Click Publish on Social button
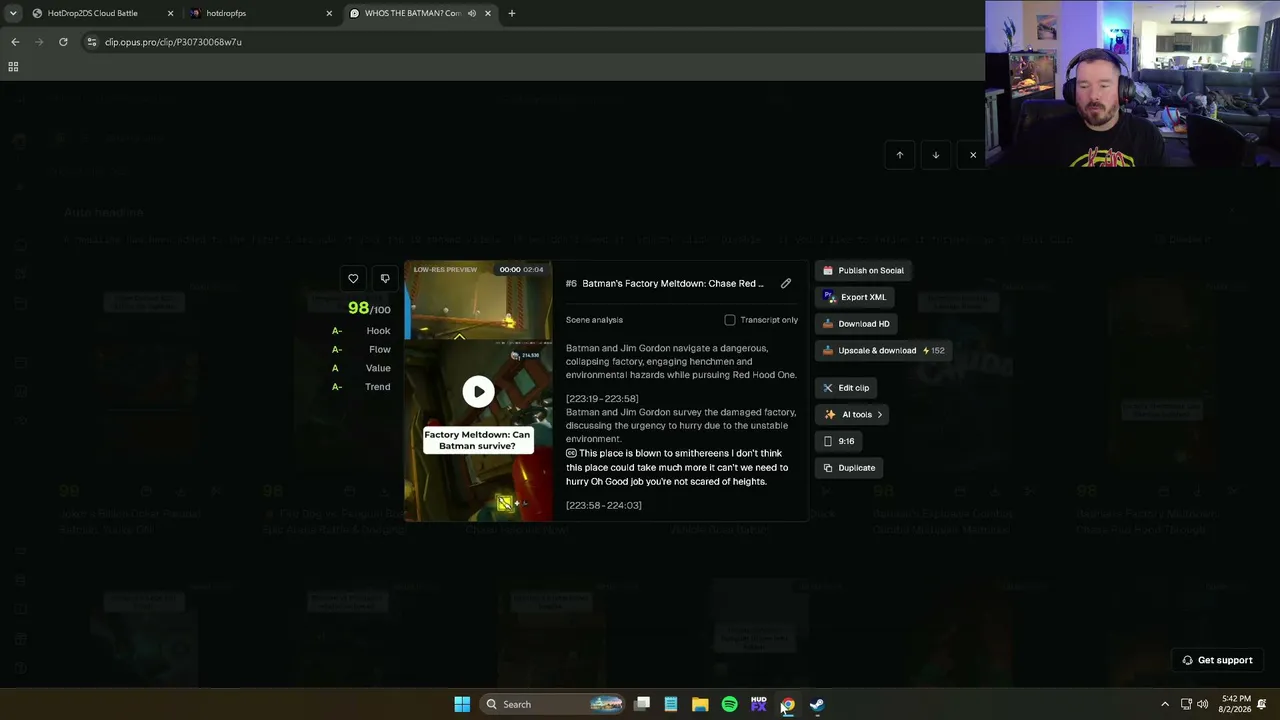 (x=862, y=270)
